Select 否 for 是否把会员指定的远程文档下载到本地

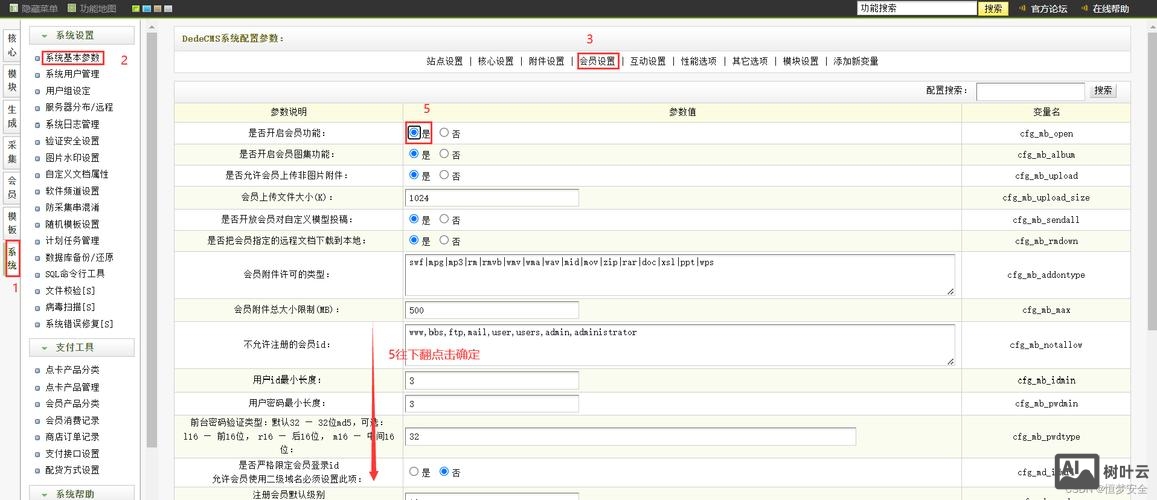pos(443,240)
